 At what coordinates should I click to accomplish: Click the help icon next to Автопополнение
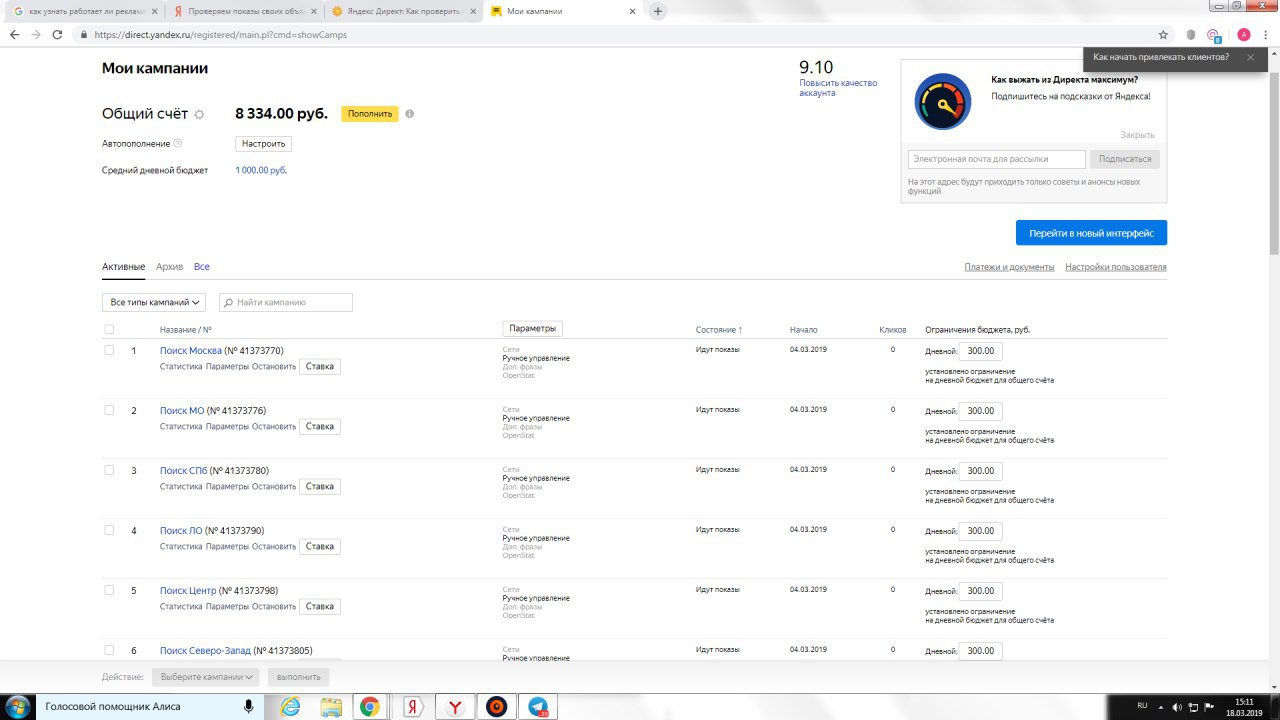click(x=178, y=144)
